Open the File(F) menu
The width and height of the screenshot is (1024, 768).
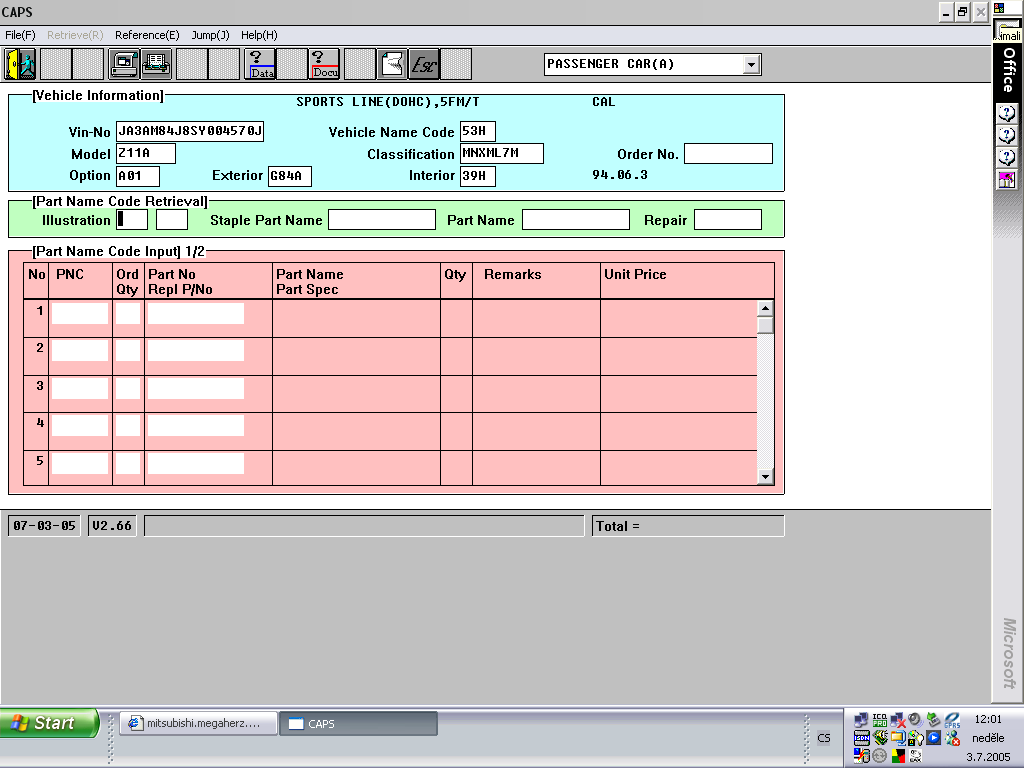point(20,35)
